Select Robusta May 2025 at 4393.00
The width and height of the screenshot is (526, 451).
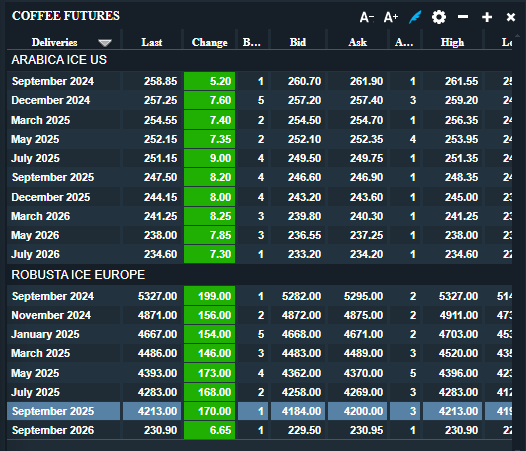(259, 373)
